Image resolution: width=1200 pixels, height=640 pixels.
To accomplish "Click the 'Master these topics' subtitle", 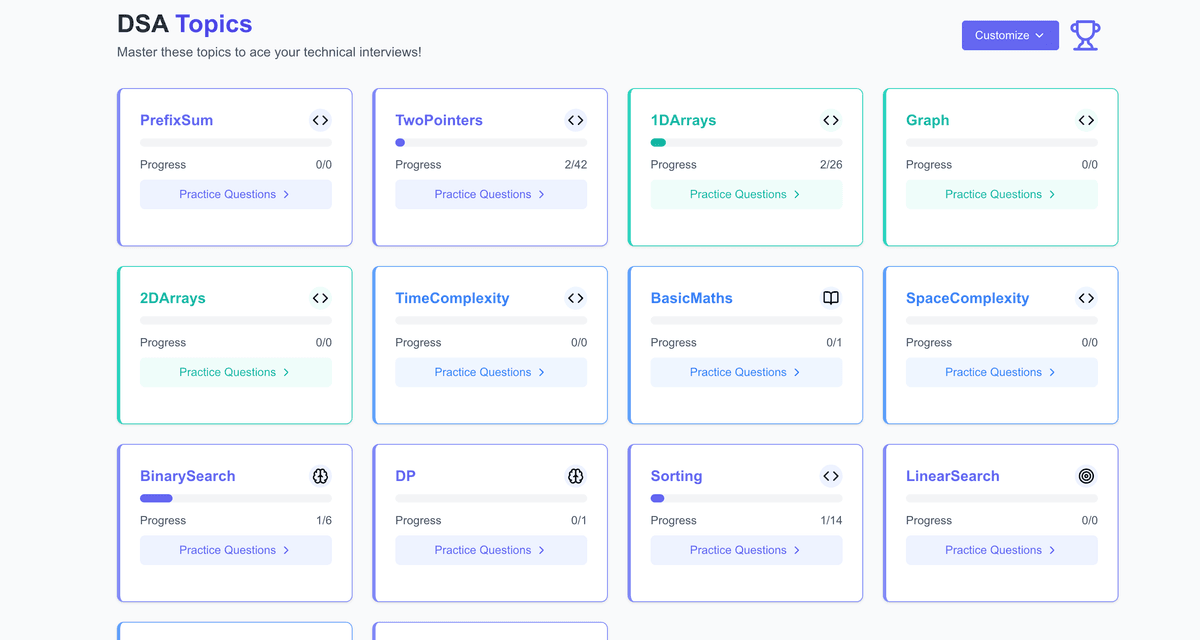I will (x=269, y=52).
